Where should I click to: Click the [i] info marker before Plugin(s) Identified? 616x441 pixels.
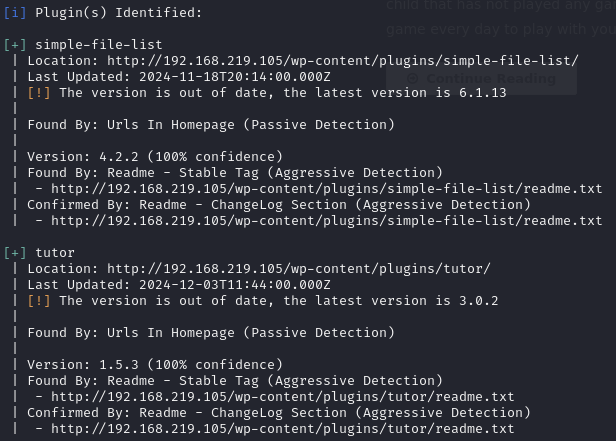coord(14,12)
